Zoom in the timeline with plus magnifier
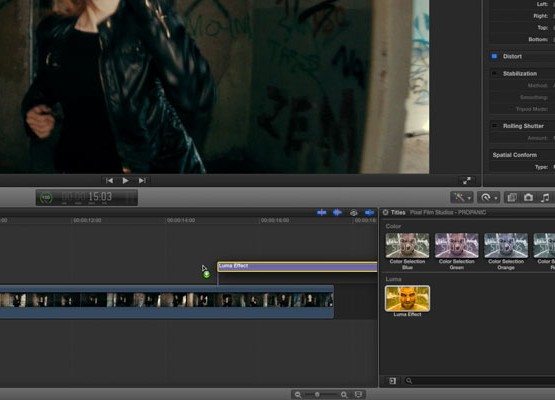 click(x=344, y=394)
